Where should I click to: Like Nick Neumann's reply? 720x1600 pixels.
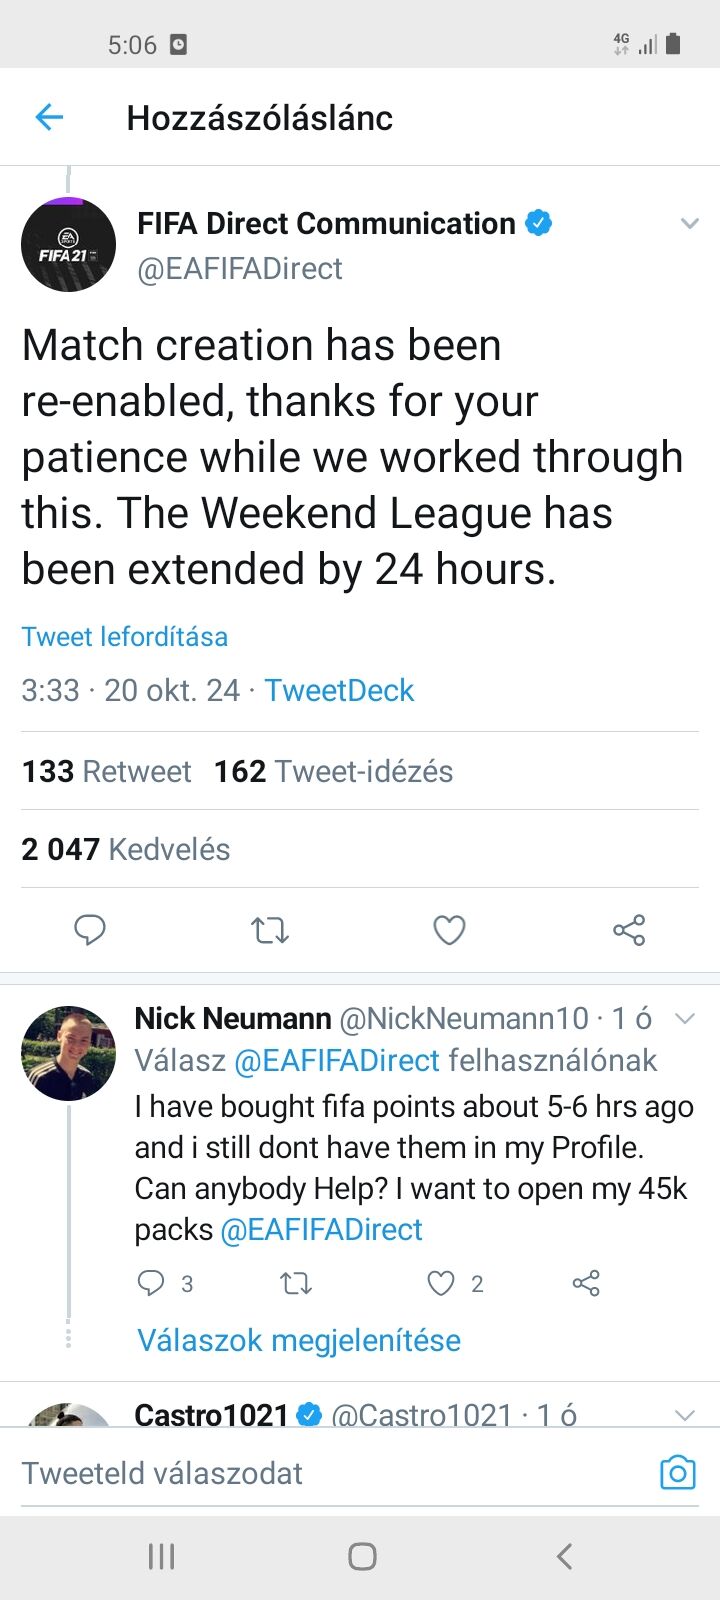tap(441, 1283)
